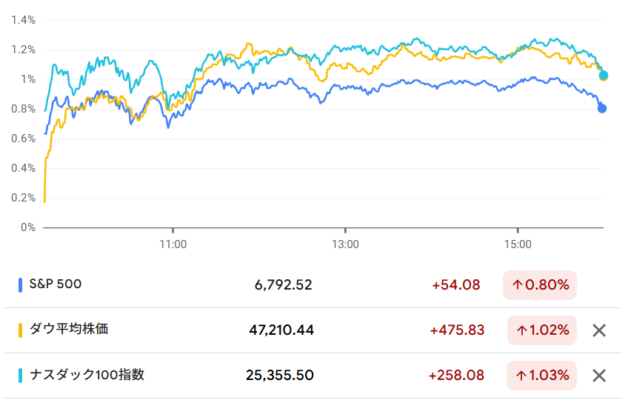Remove ナスダック100指数 with its X icon
This screenshot has height=400, width=628.
[599, 376]
